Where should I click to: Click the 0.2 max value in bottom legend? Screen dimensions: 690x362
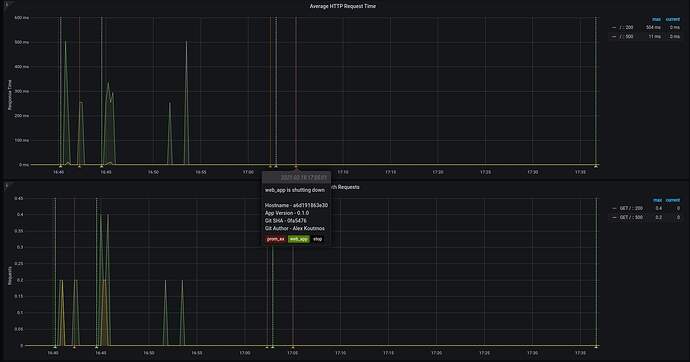[x=658, y=217]
